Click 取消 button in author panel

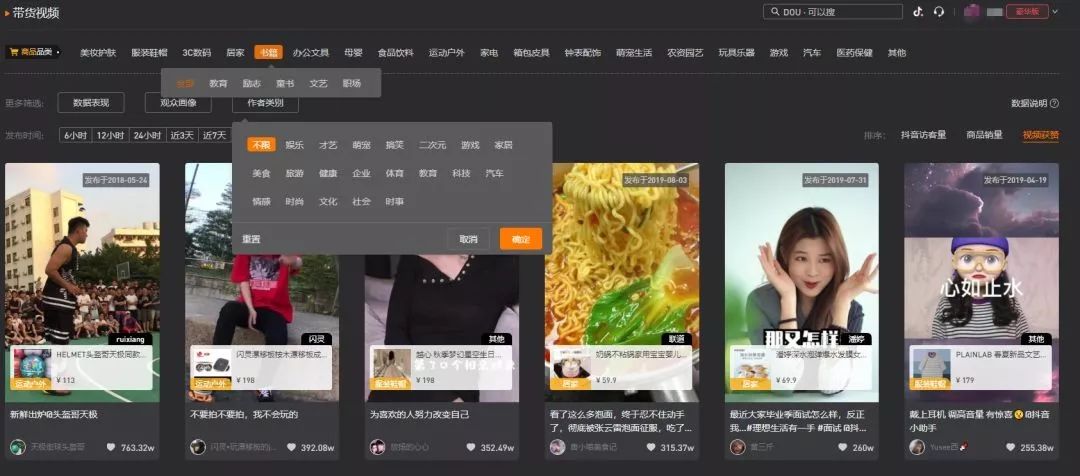(x=468, y=239)
